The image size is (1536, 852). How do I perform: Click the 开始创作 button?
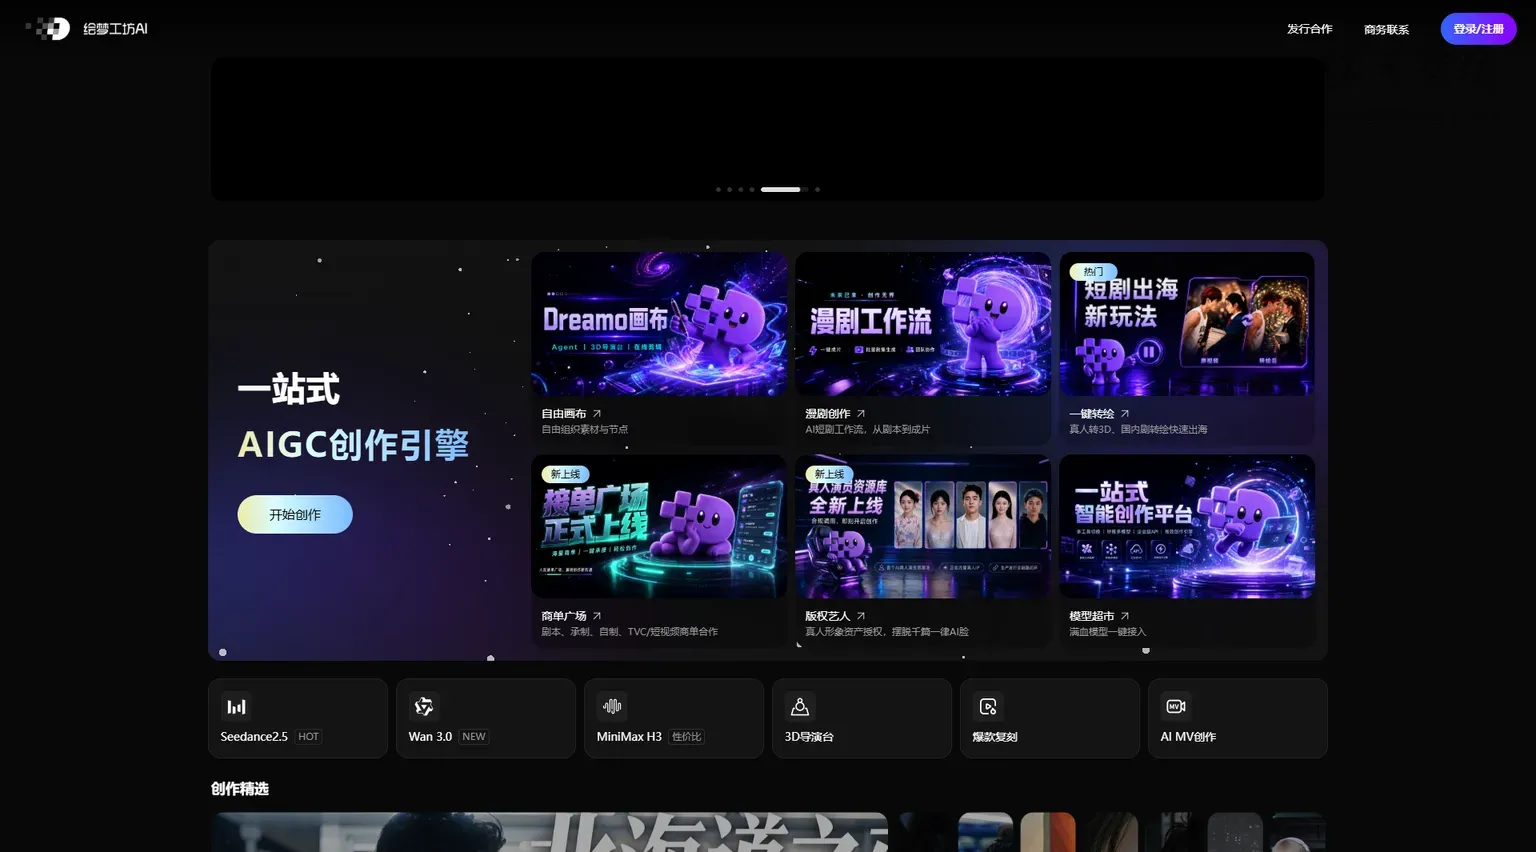point(295,514)
